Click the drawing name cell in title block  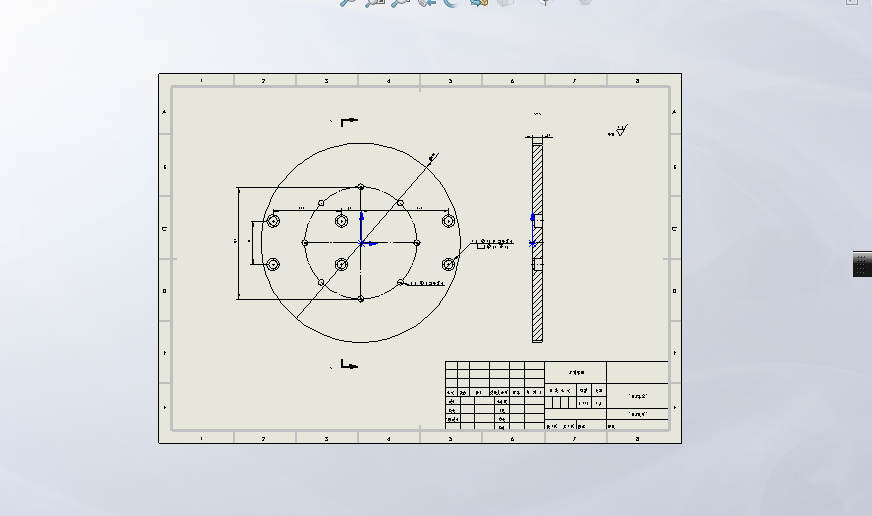638,396
